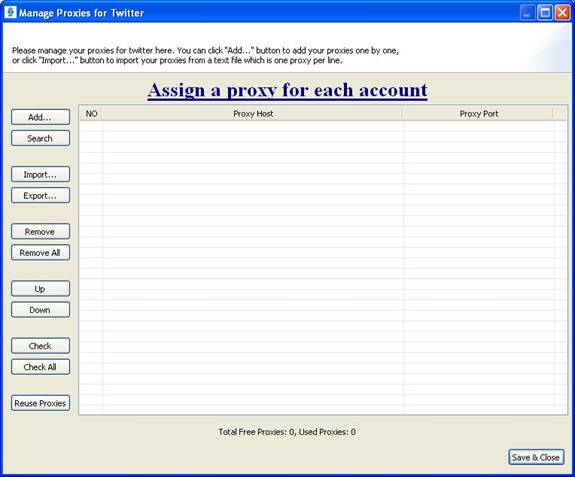Click the Remove All button
Viewport: 575px width, 477px height.
click(x=40, y=253)
